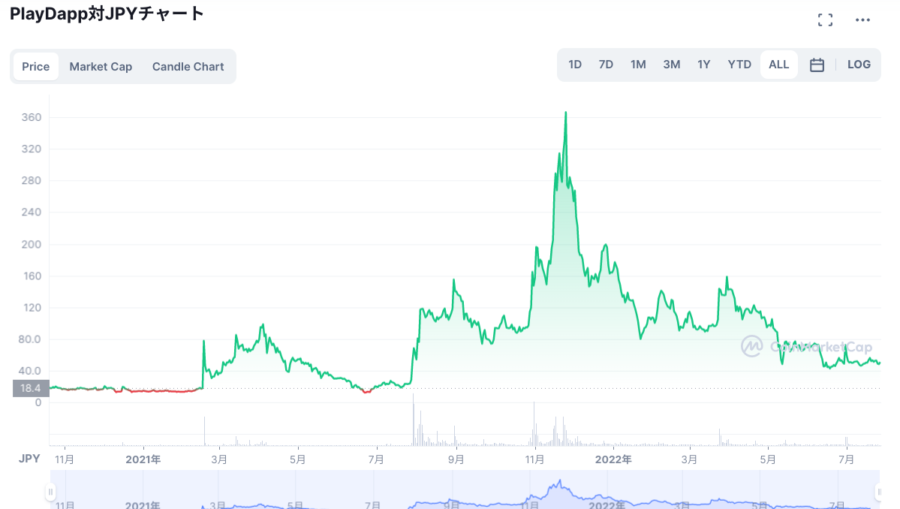Select the Price tab
This screenshot has height=509, width=900.
pos(36,67)
